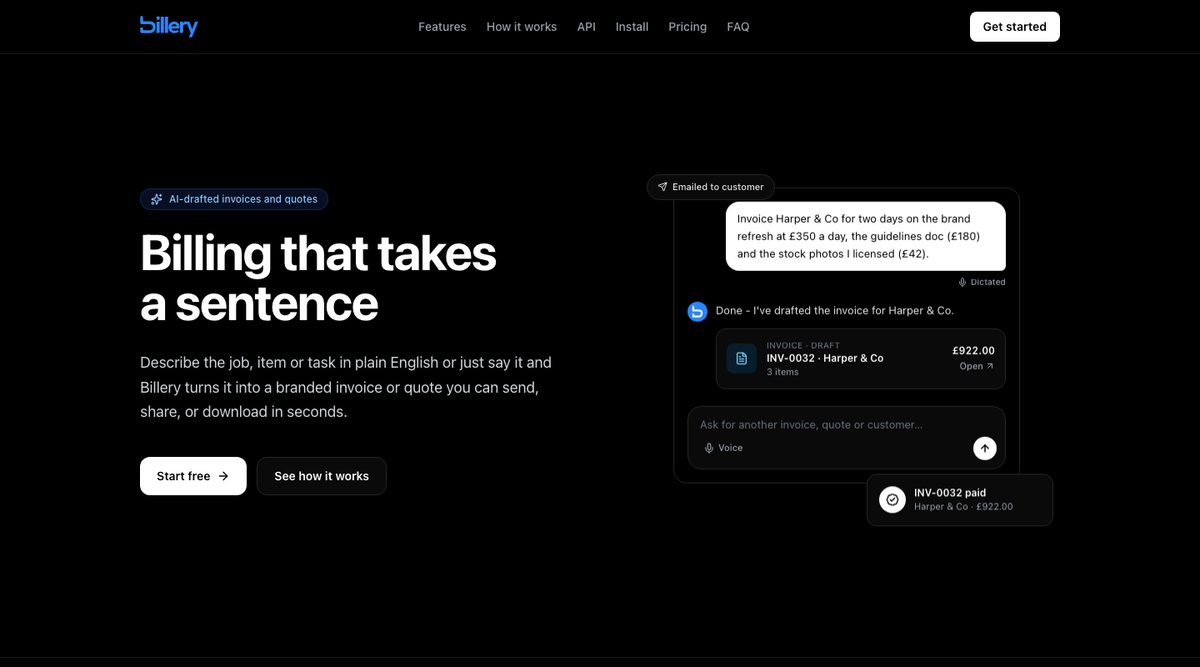The width and height of the screenshot is (1200, 667).
Task: Open the Pricing page link
Action: [x=687, y=27]
